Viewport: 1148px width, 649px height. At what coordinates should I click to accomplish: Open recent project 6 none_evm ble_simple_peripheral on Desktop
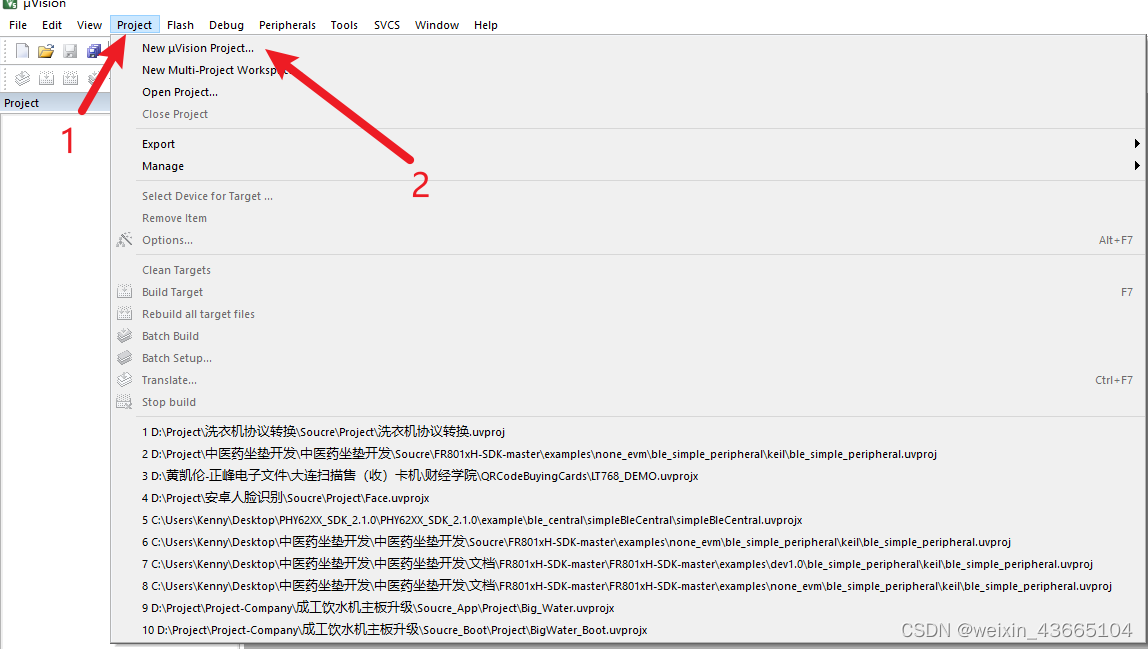click(628, 541)
